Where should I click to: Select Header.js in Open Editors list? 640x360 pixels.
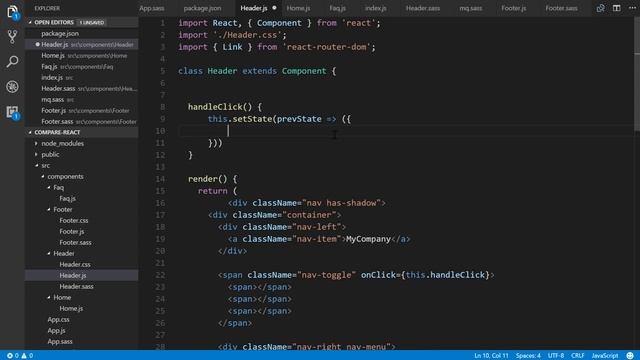coord(82,44)
